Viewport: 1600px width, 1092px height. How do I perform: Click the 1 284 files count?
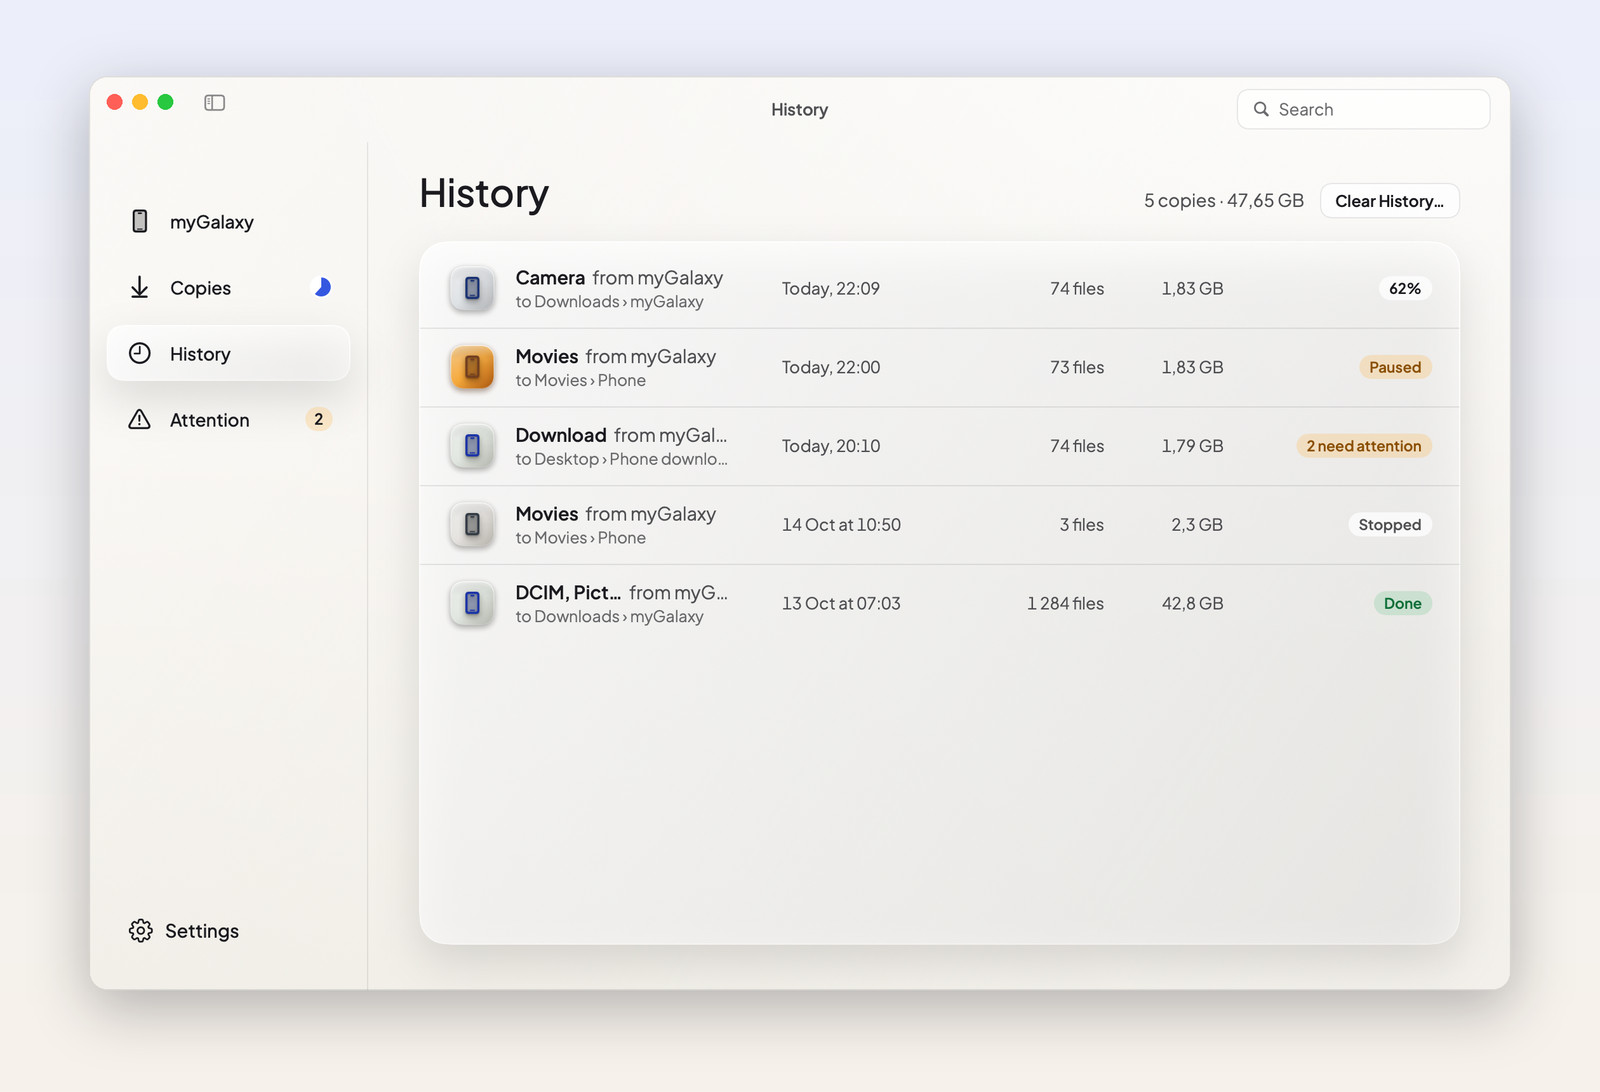click(1065, 603)
